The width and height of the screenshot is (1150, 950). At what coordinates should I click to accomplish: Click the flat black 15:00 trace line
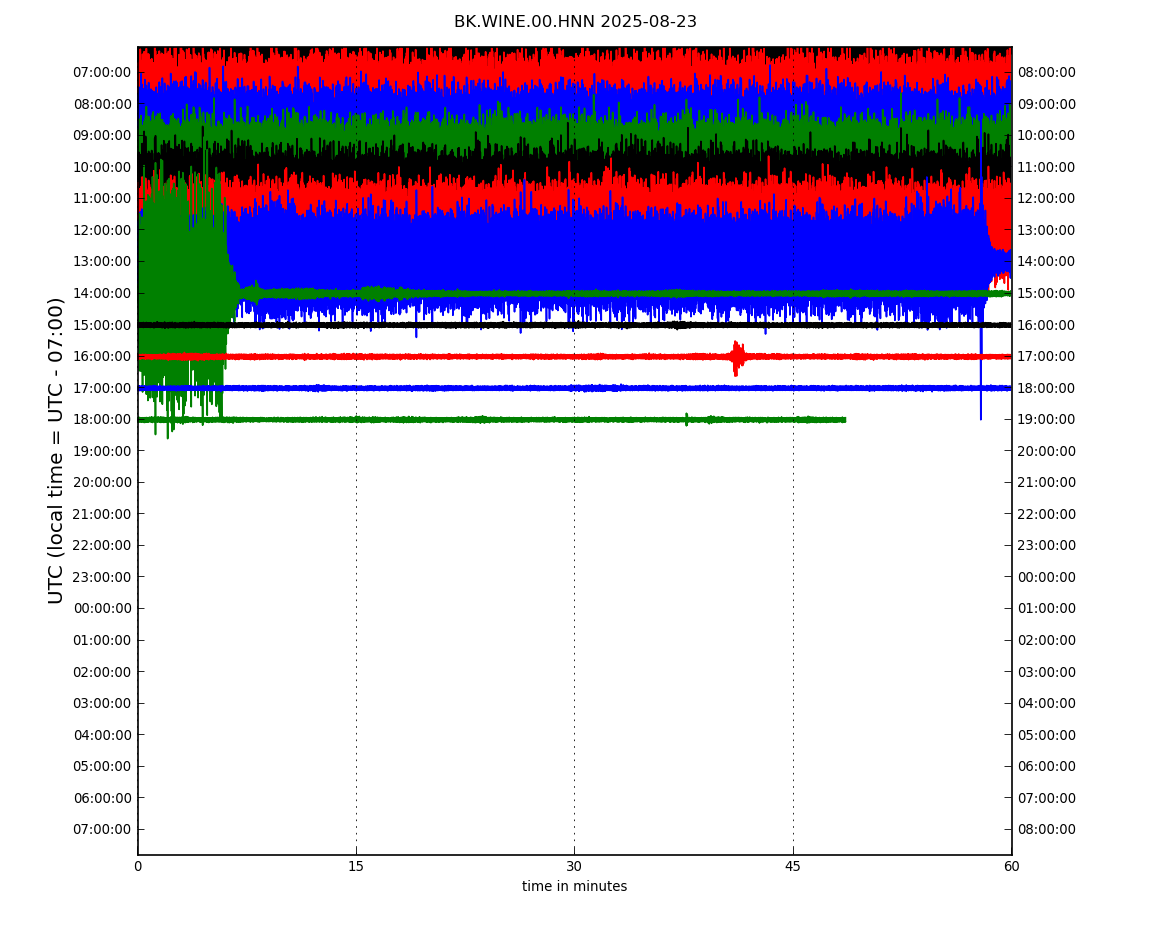point(574,325)
